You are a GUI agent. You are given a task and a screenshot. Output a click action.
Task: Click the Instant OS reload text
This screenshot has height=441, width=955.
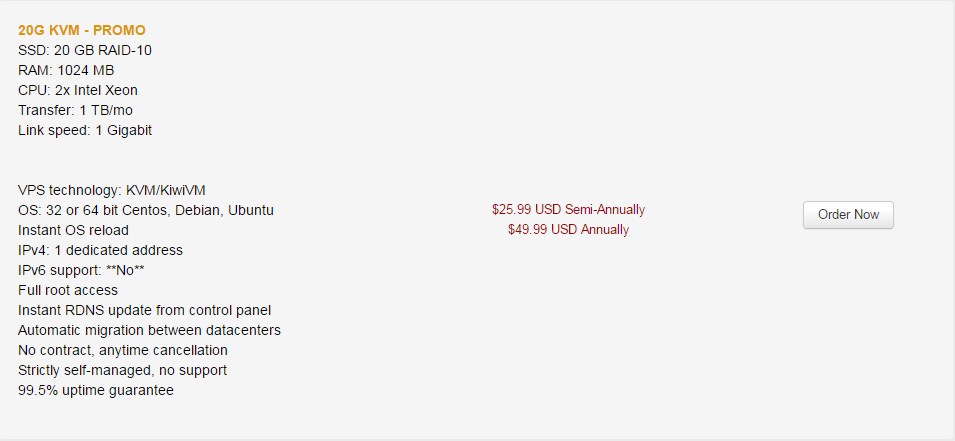73,231
